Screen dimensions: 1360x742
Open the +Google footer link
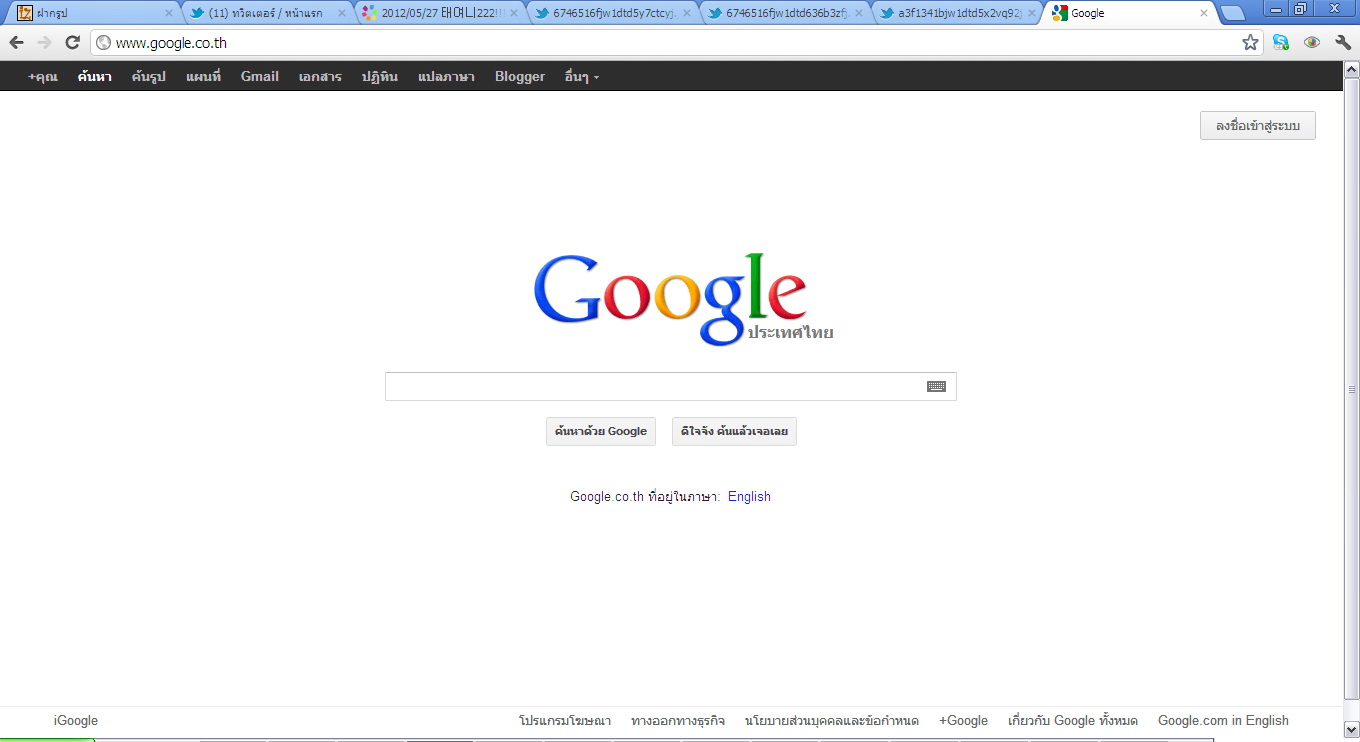[963, 721]
